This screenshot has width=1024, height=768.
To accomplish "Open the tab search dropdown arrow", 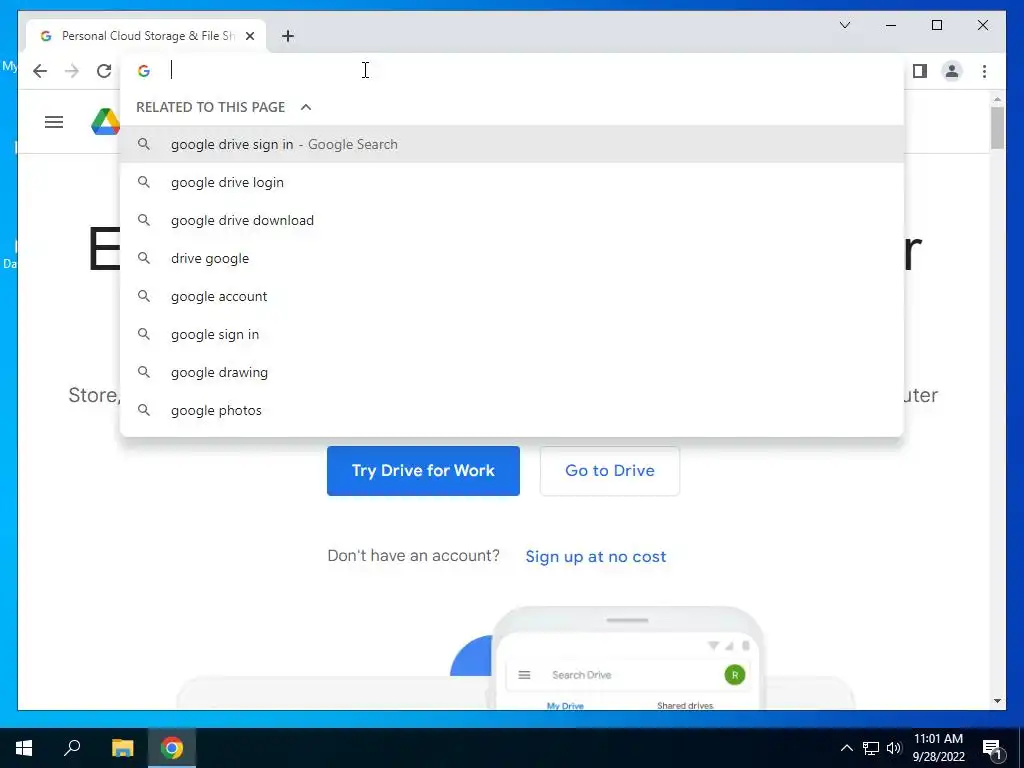I will tap(844, 25).
